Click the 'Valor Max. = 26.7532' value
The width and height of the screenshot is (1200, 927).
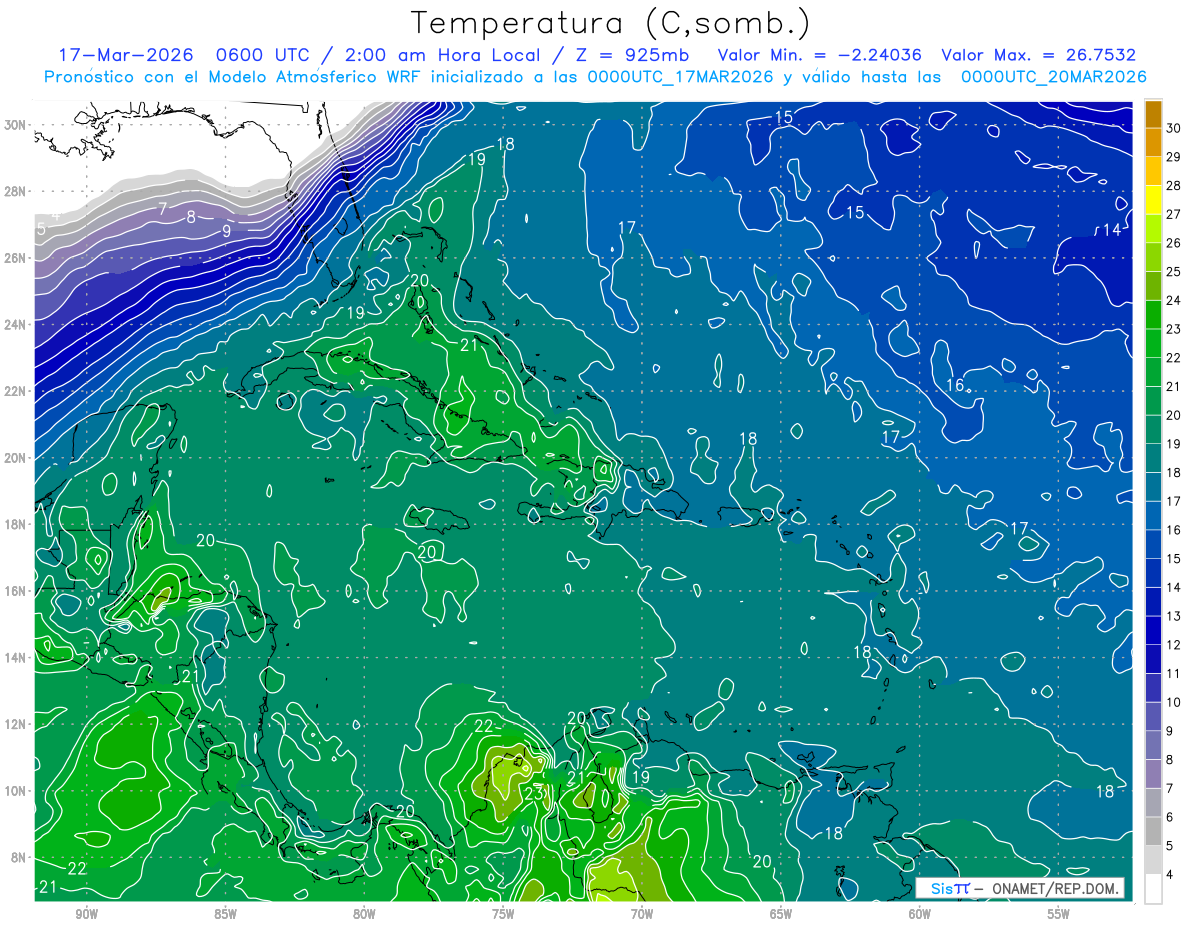(1038, 55)
